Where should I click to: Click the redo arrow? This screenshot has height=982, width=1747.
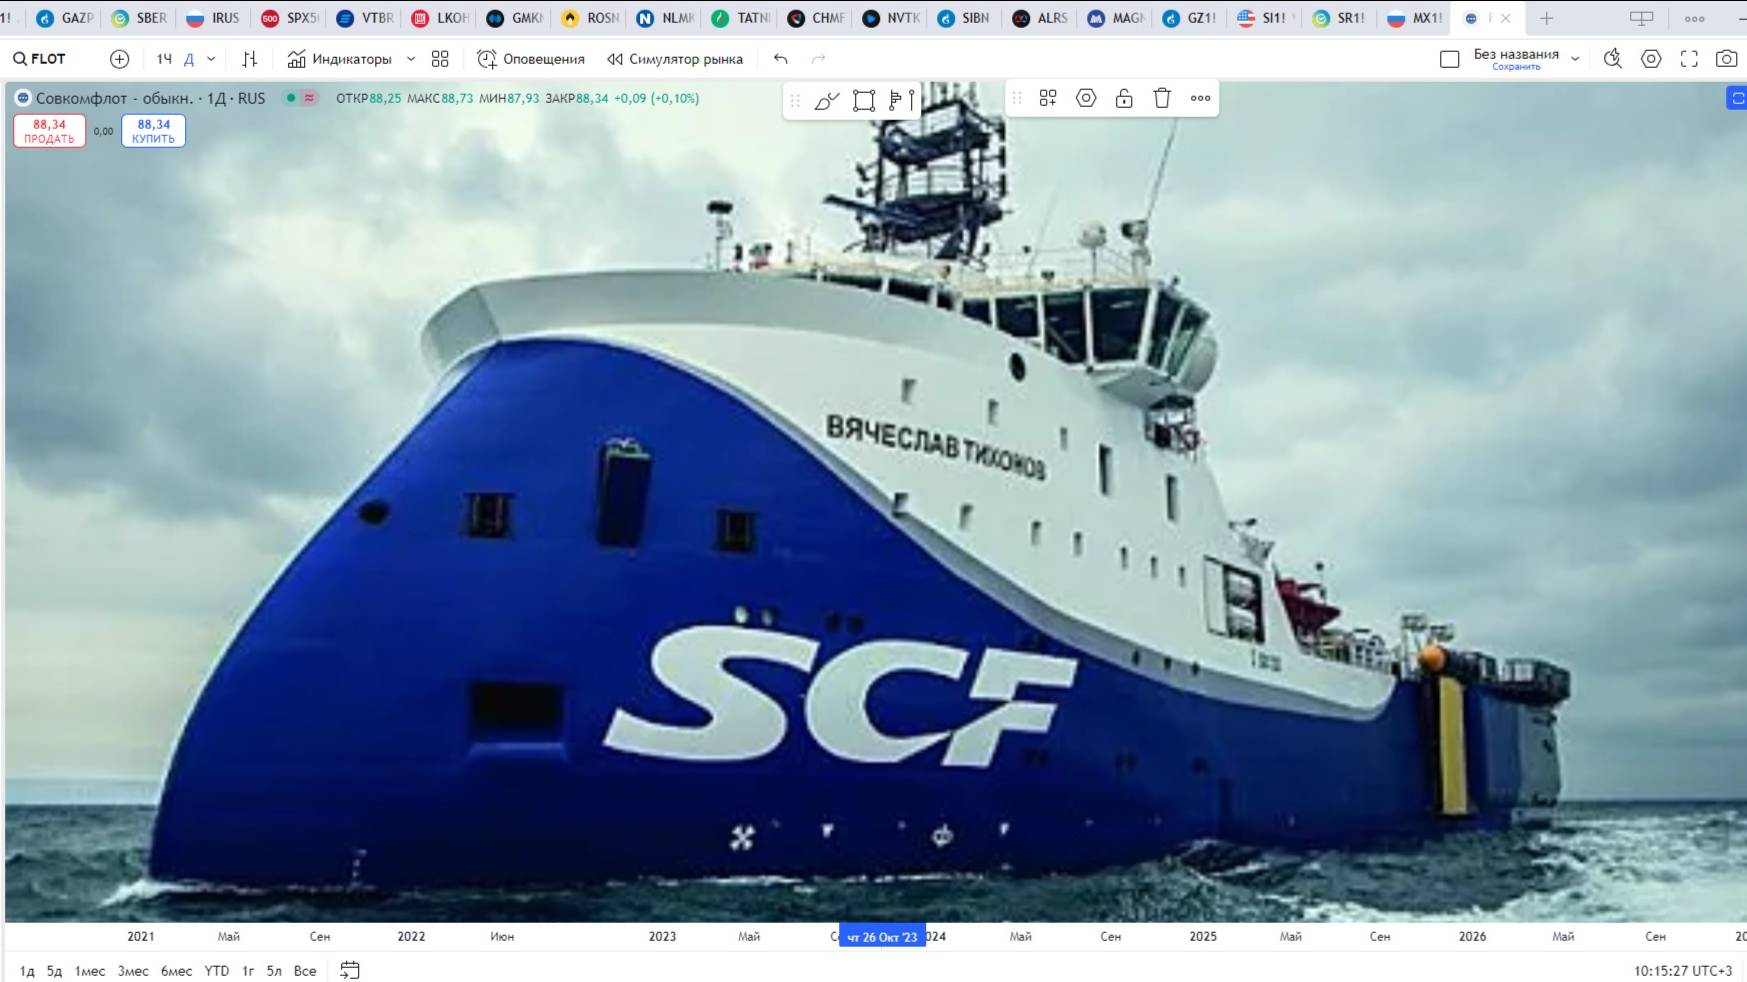tap(819, 59)
